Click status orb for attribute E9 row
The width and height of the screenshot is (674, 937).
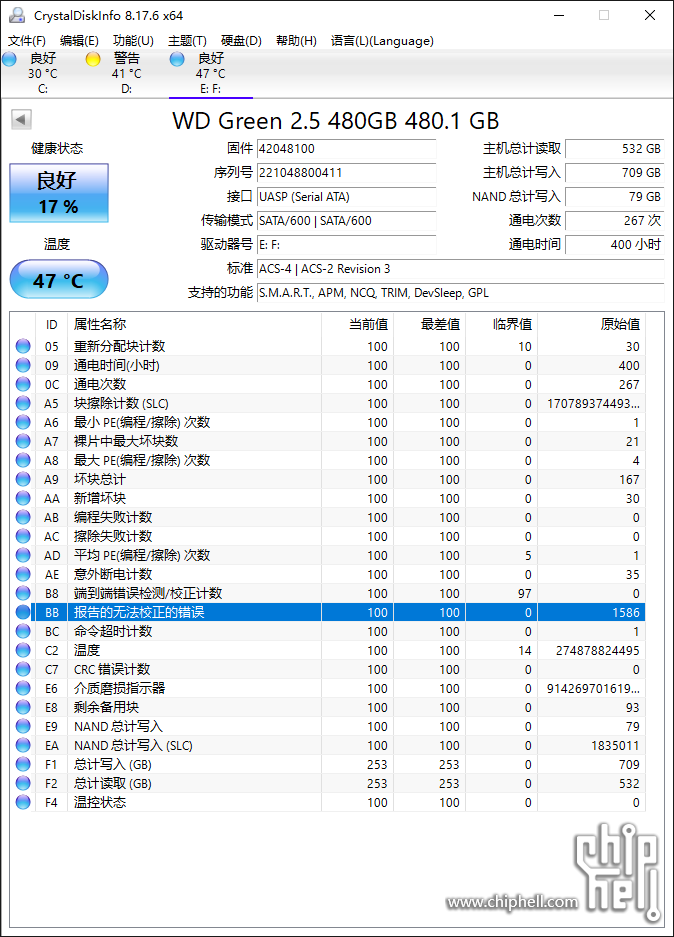23,726
